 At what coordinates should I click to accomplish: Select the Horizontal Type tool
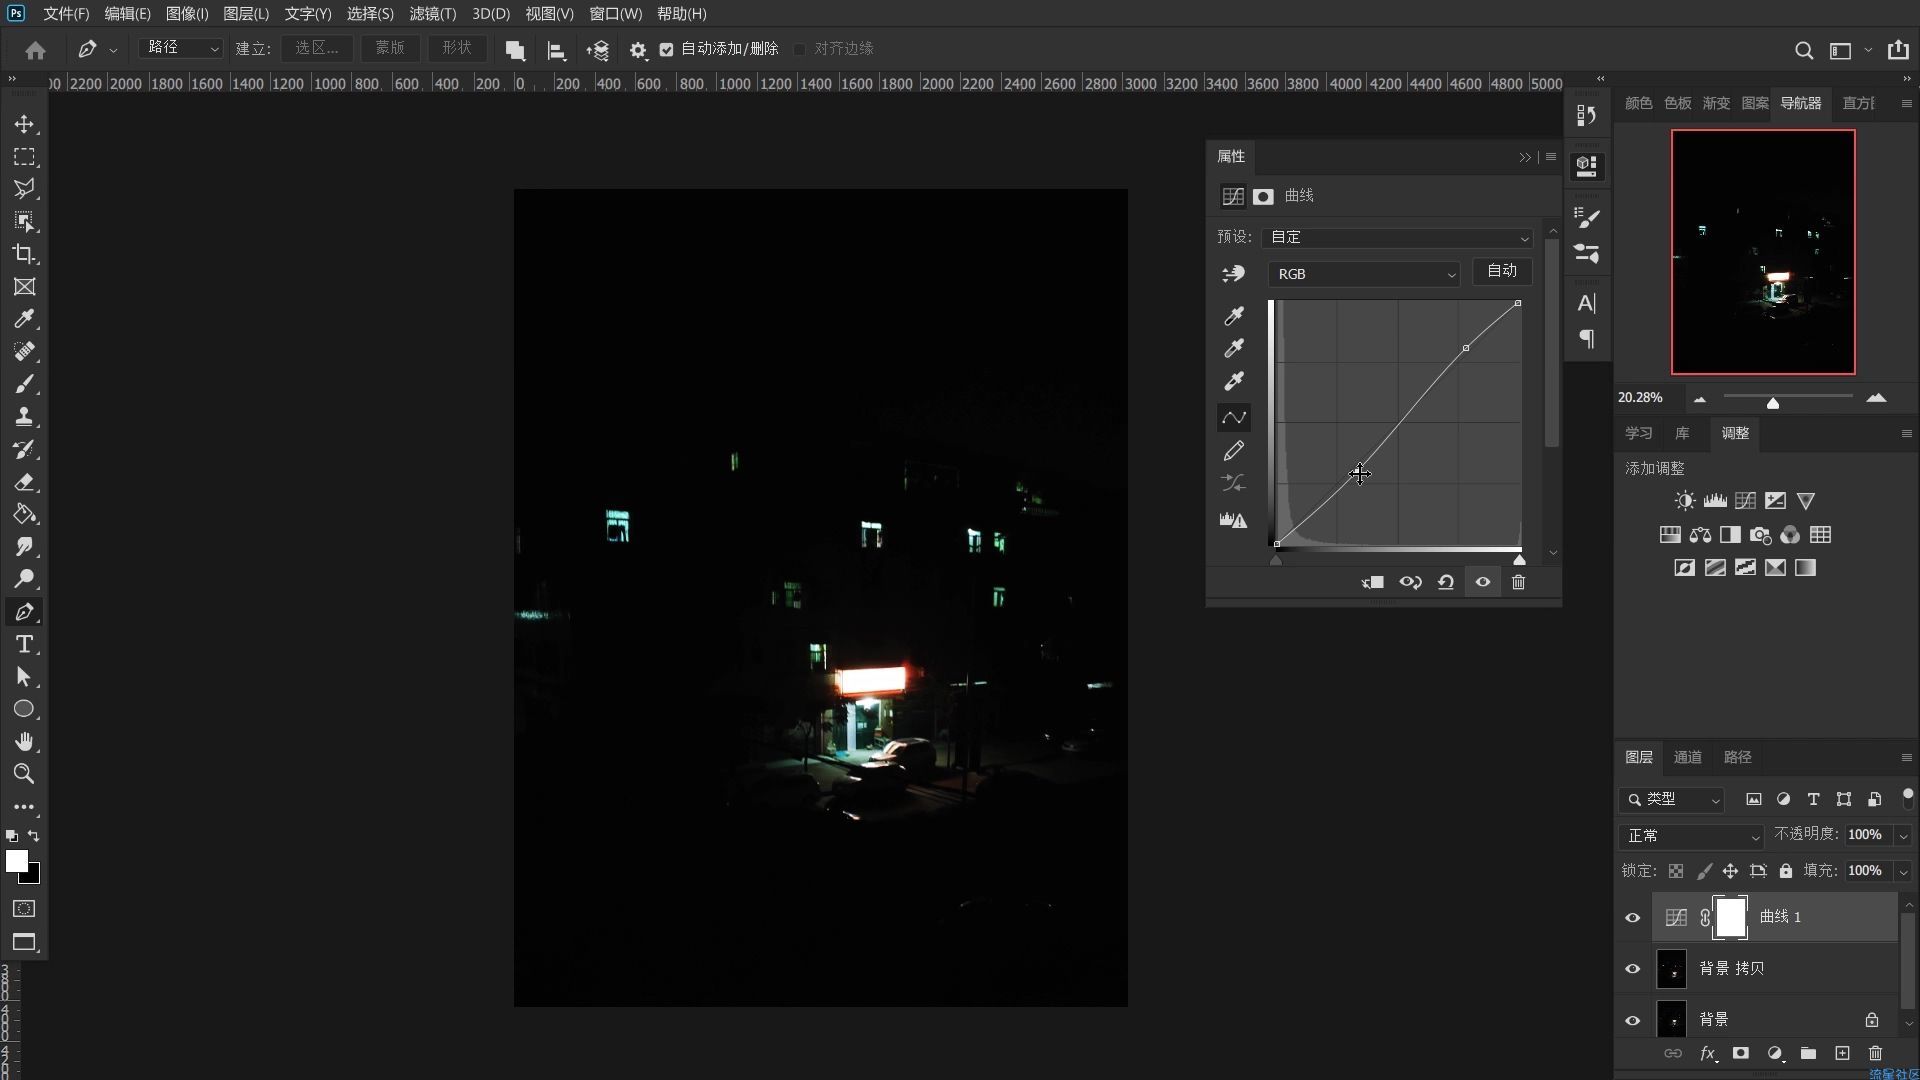point(24,644)
